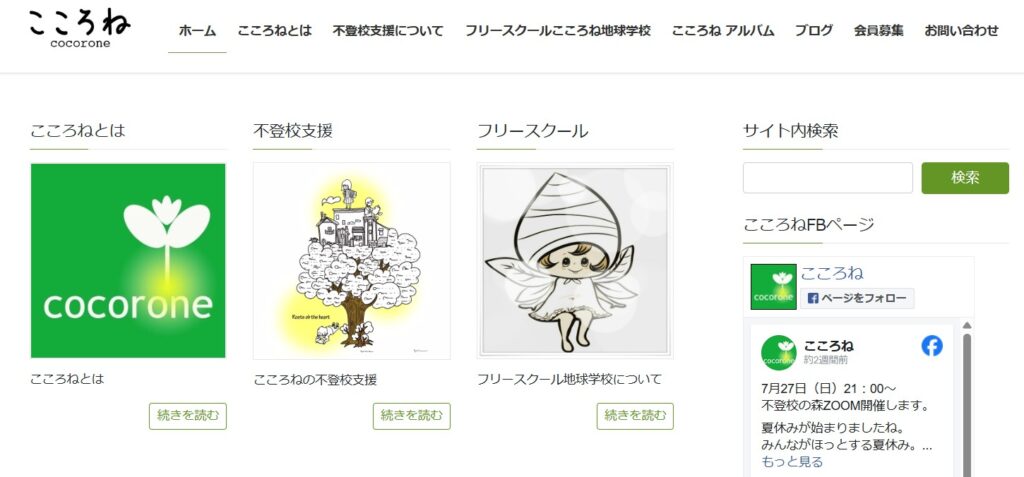Click the Facebook feed vertical scrollbar
Image resolution: width=1024 pixels, height=477 pixels.
[x=967, y=405]
